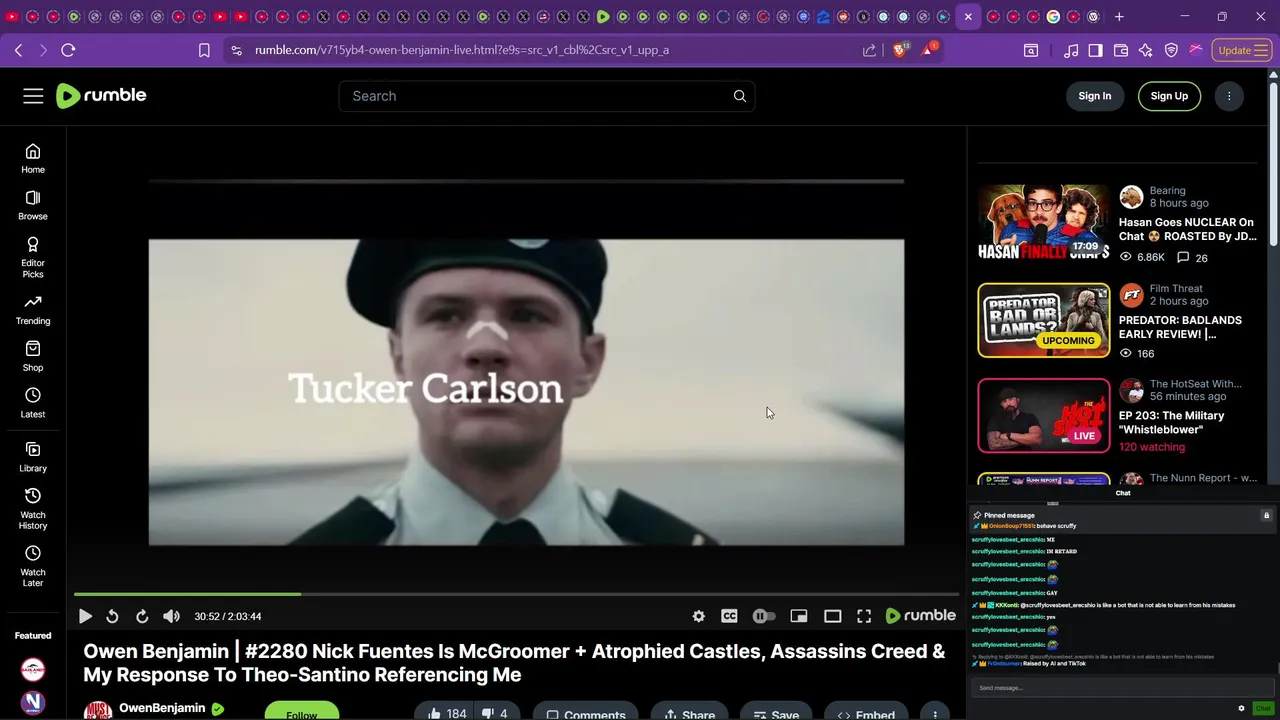Select the Chat panel tab
Viewport: 1280px width, 720px height.
click(x=1123, y=493)
